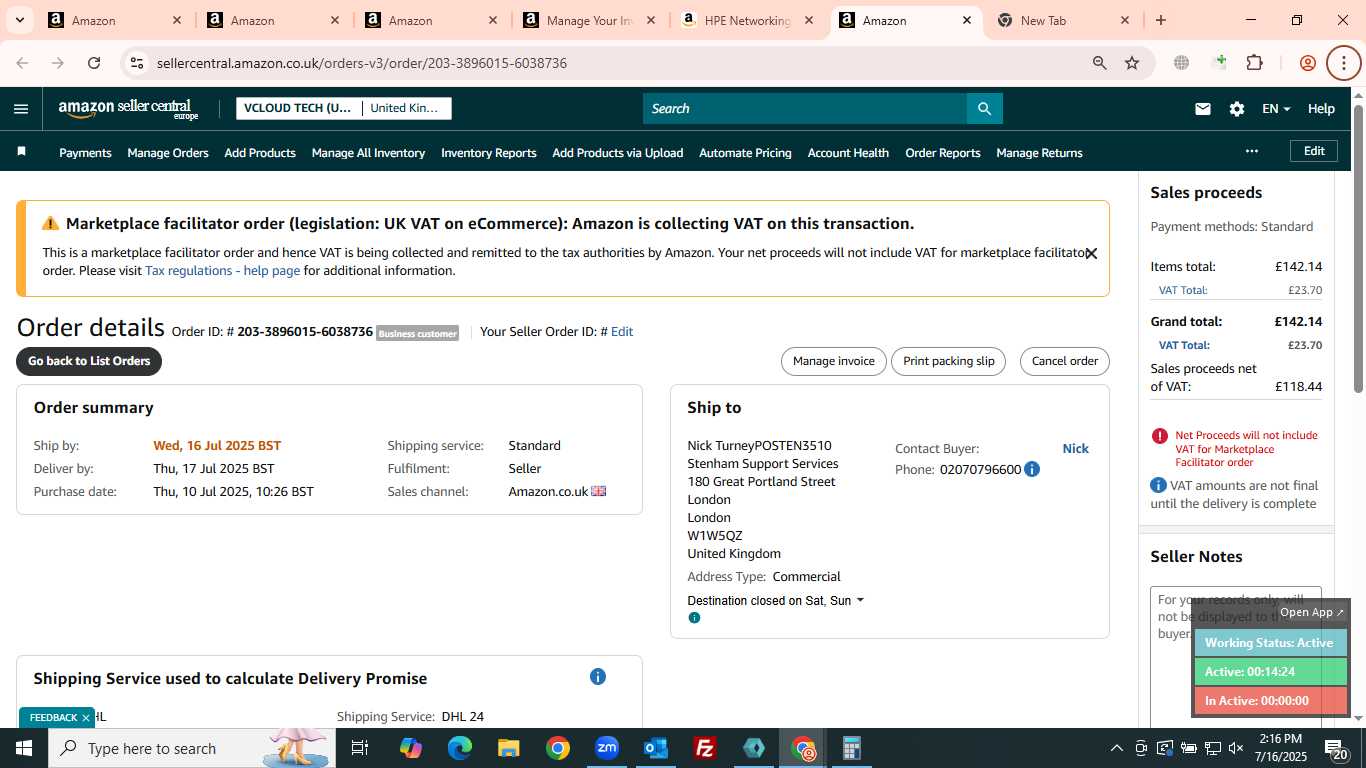This screenshot has height=768, width=1366.
Task: Switch to the Manage Your Inventory tab
Action: point(590,20)
